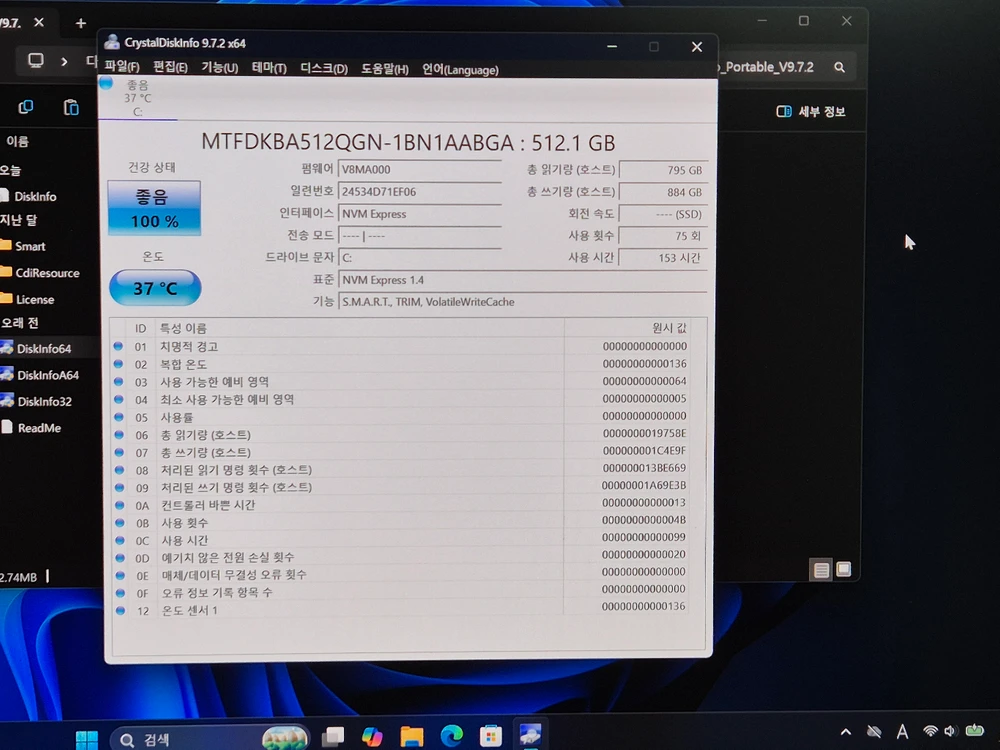The image size is (1000, 750).
Task: Switch Explorer to details list view
Action: (x=821, y=569)
